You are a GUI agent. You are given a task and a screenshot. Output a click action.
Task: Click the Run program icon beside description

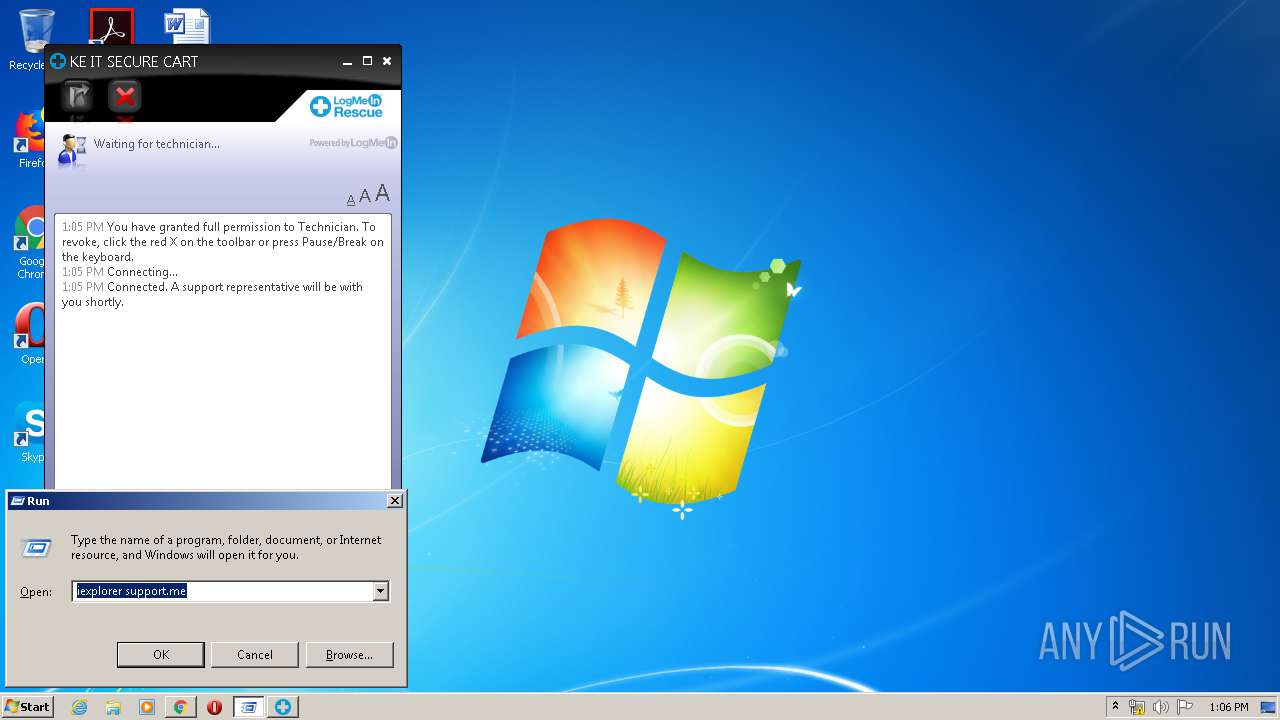tap(36, 547)
